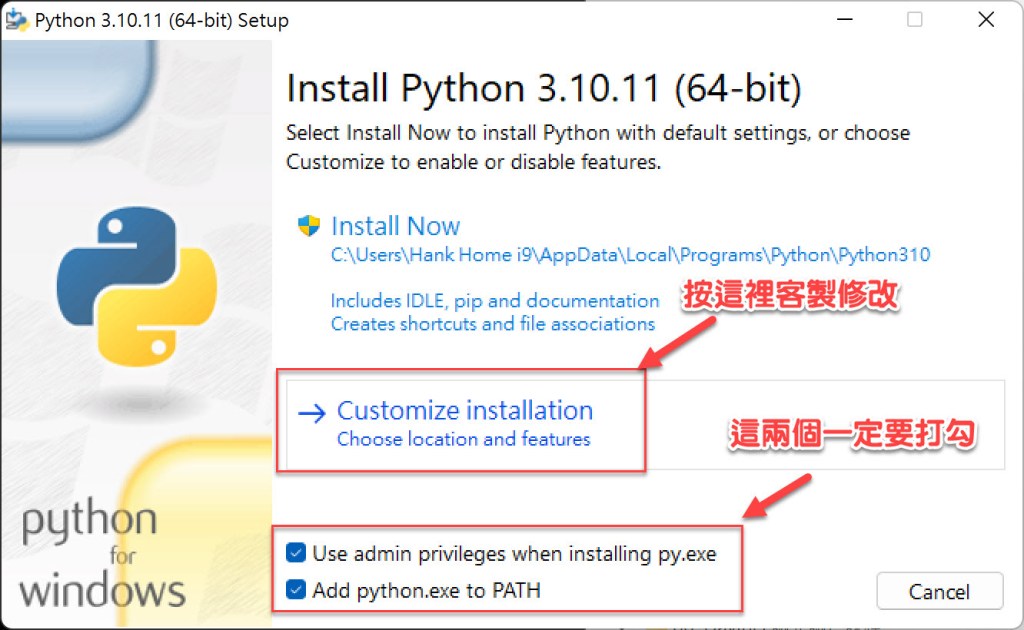Click the Python310 install path text
1024x630 pixels.
pyautogui.click(x=630, y=255)
